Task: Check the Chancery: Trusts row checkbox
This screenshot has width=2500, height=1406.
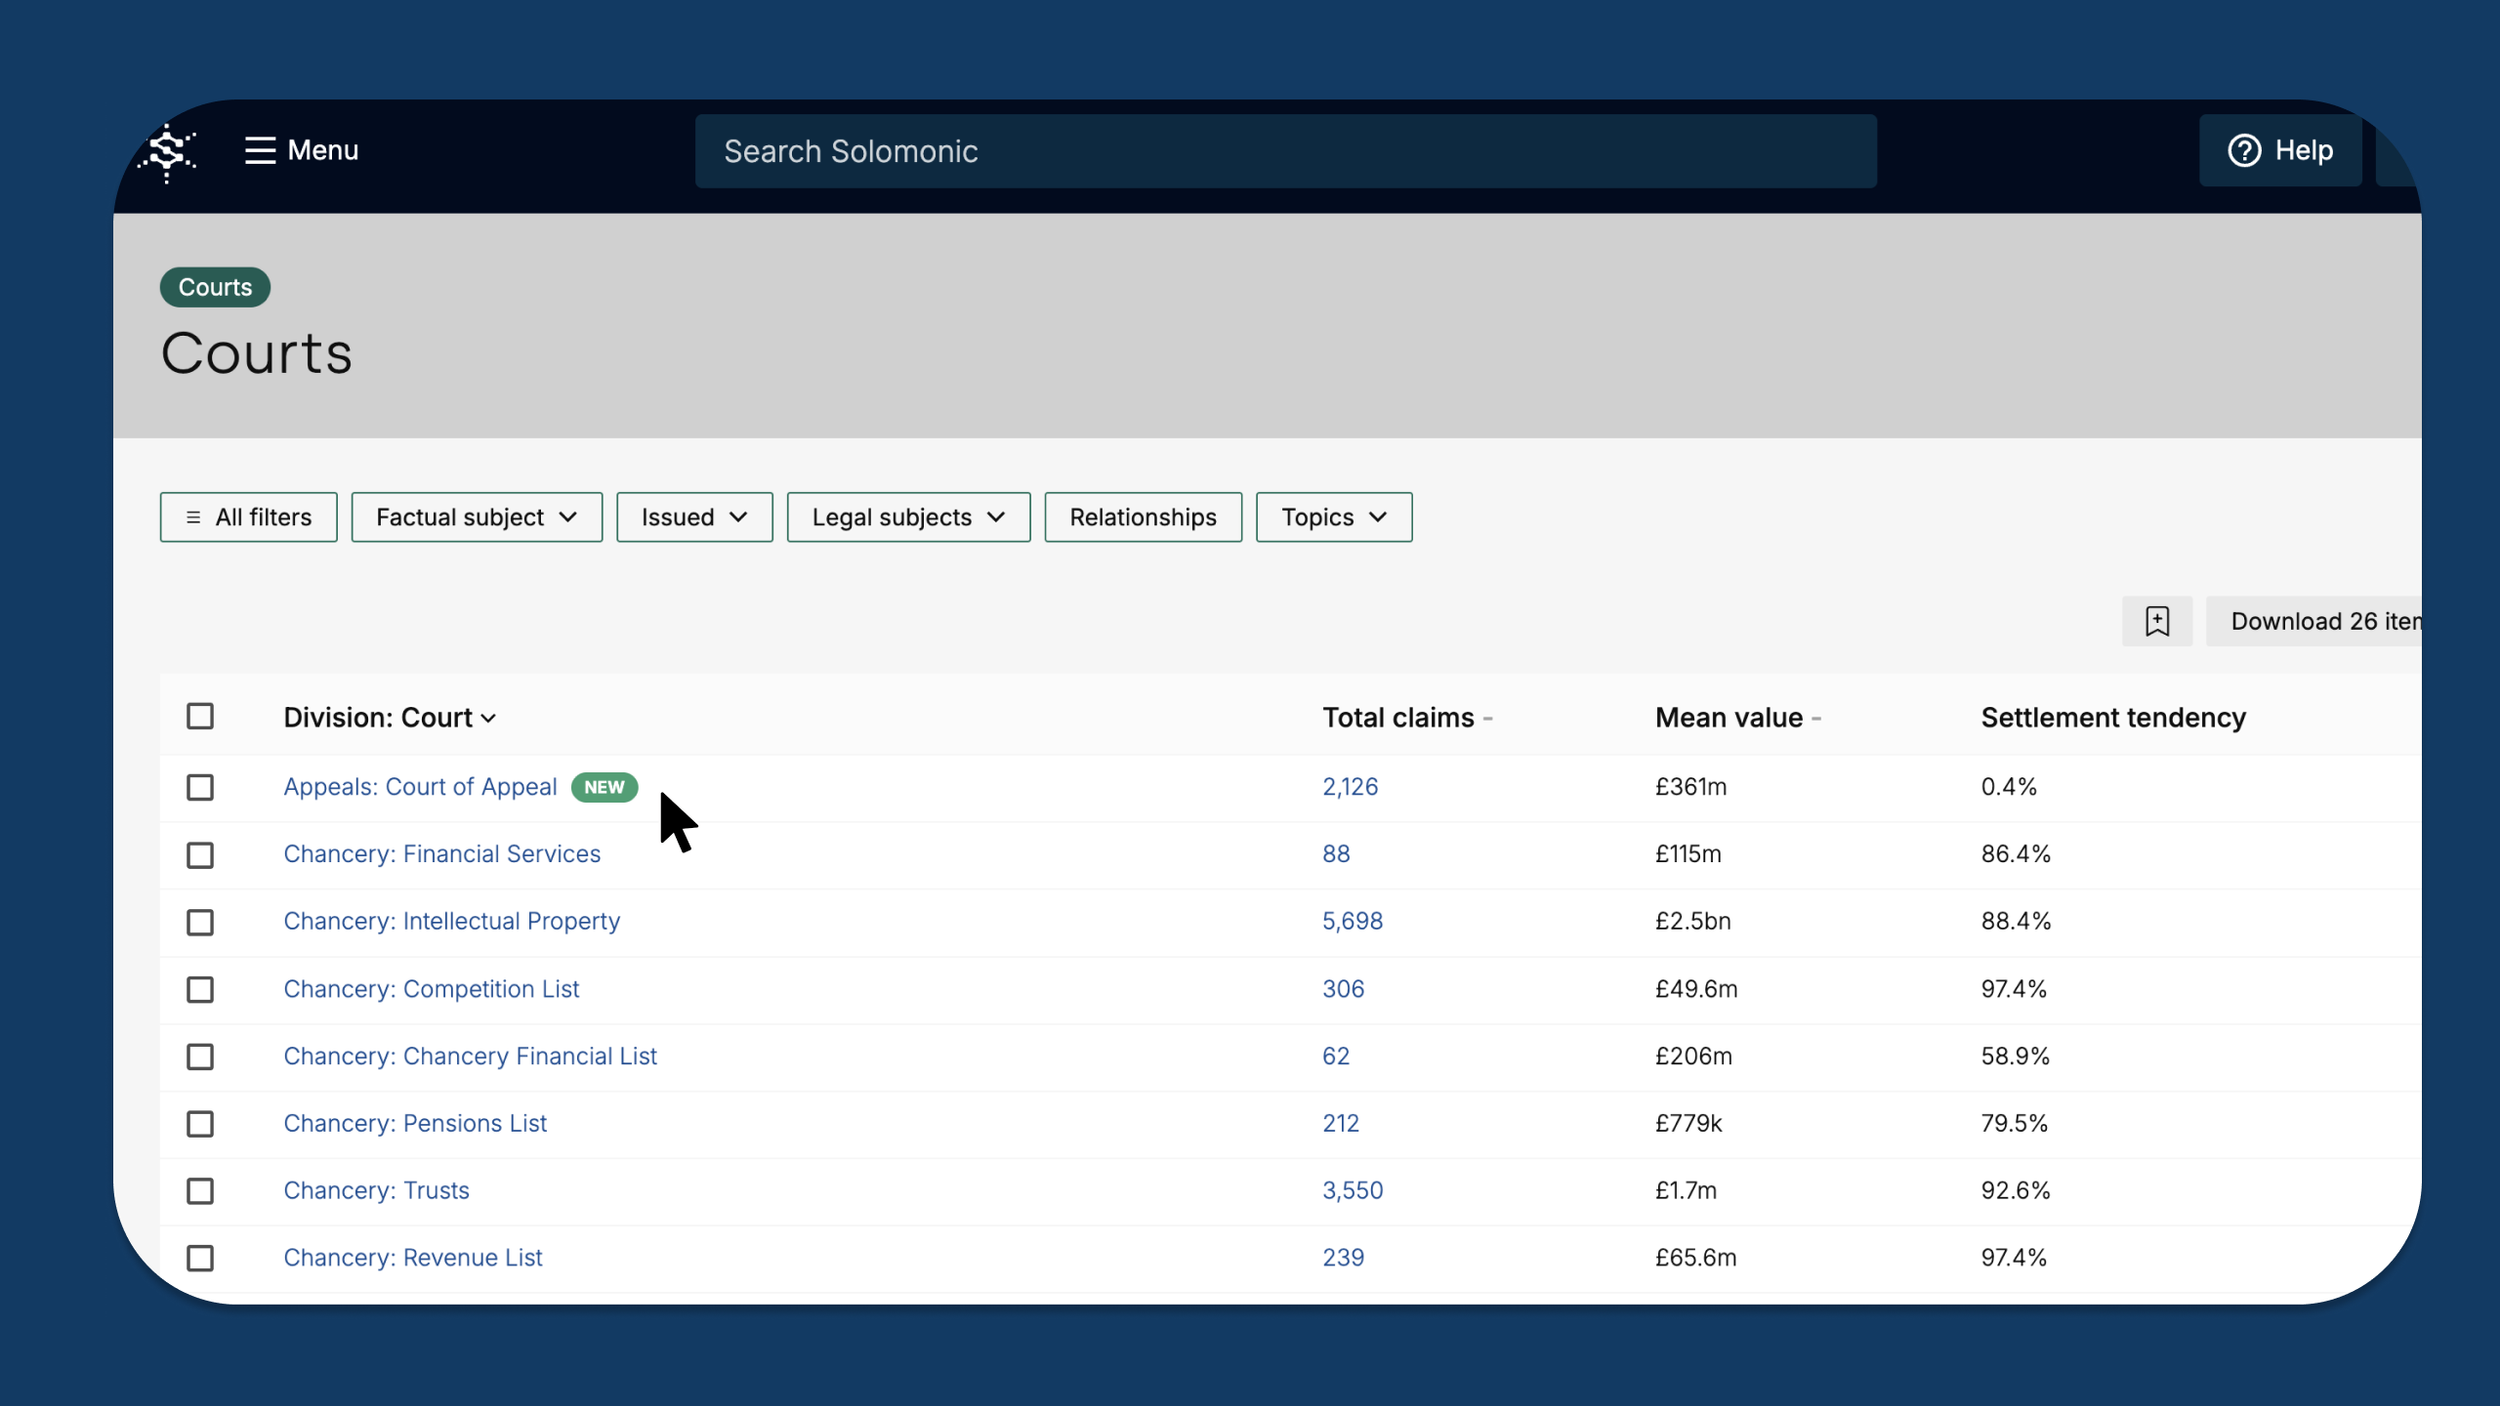Action: coord(200,1191)
